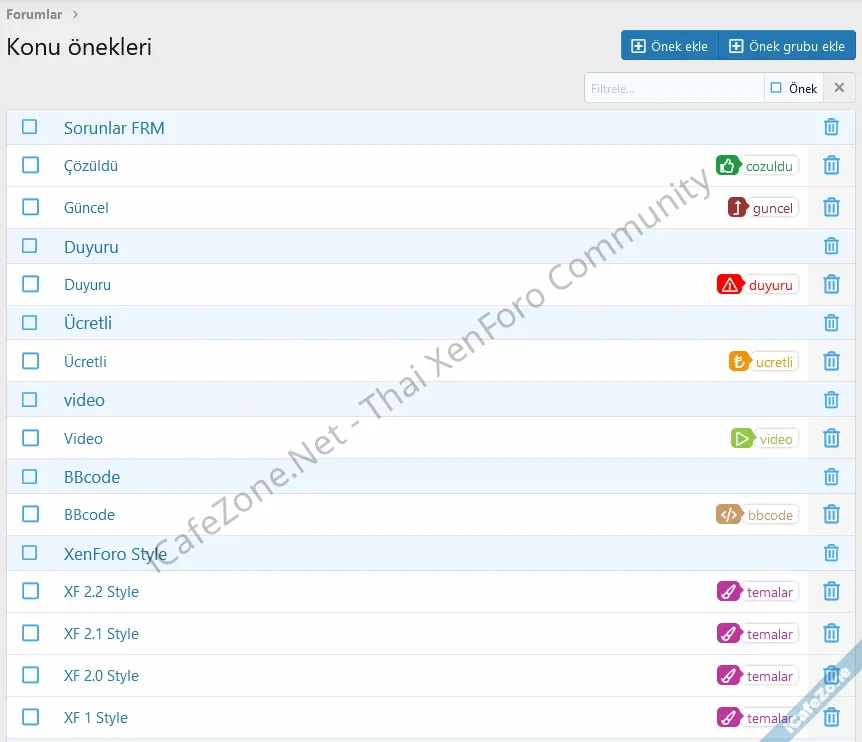Click the Önek ekle button
This screenshot has width=862, height=742.
coord(668,45)
